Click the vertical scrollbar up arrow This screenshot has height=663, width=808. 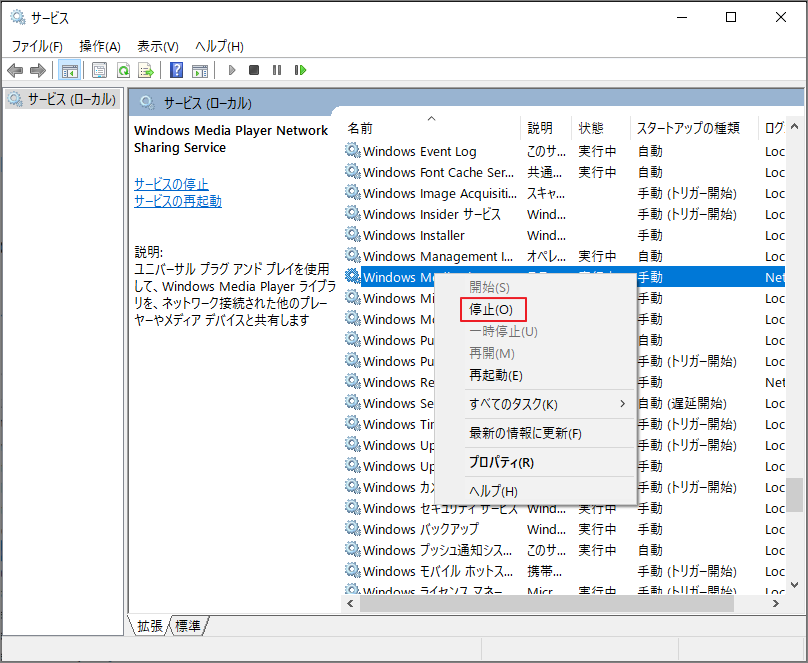point(794,126)
